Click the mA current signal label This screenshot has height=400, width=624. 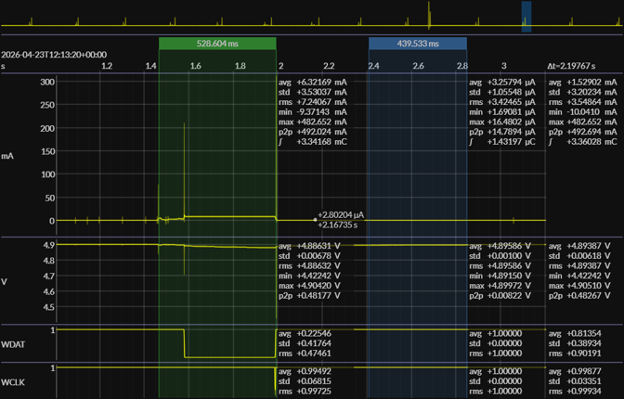click(x=7, y=156)
